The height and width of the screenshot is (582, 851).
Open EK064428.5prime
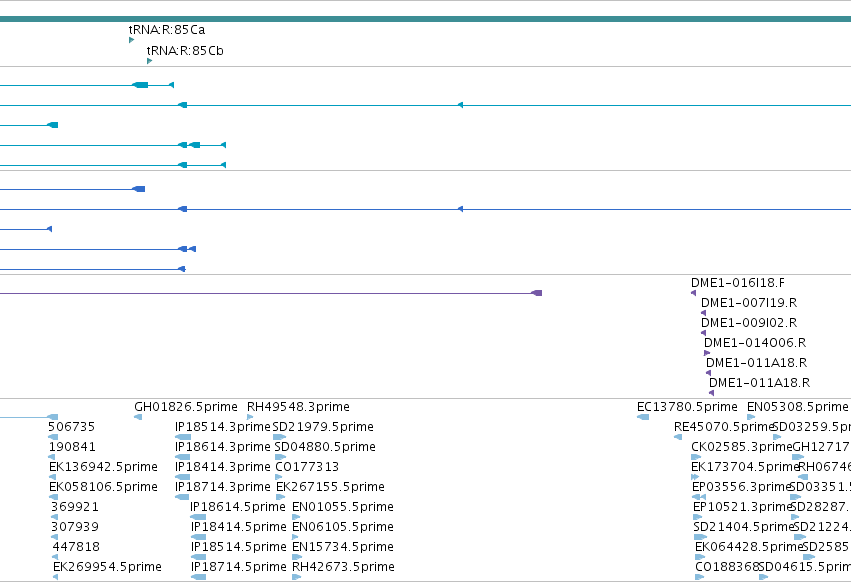749,547
